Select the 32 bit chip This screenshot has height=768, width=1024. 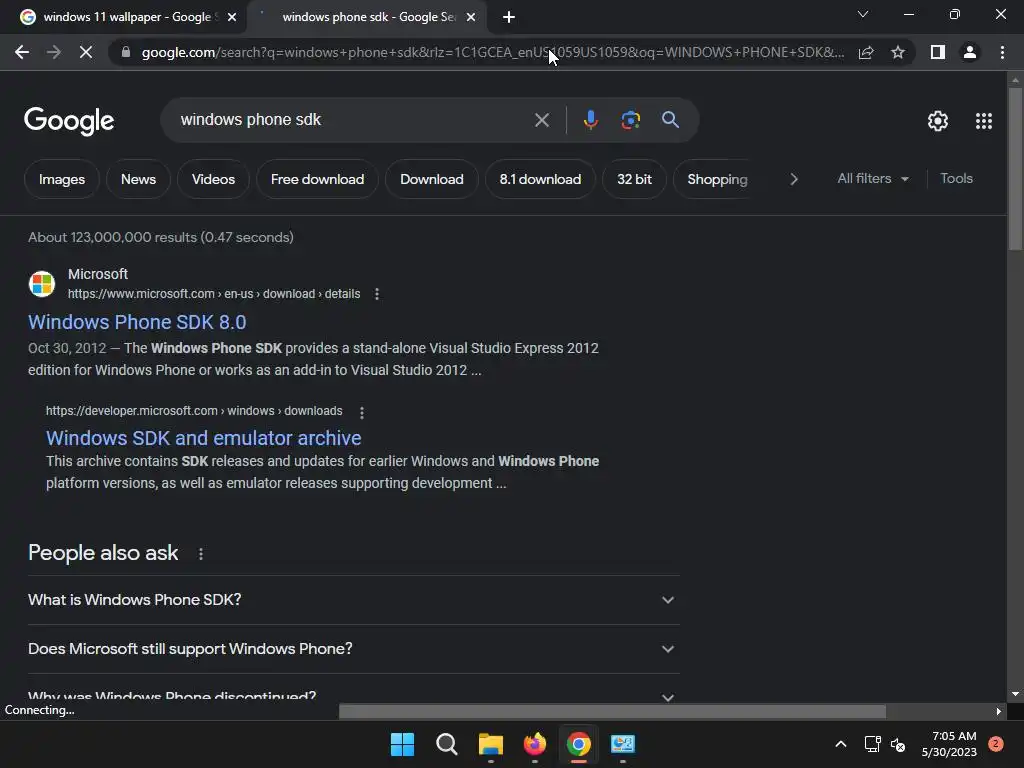tap(634, 179)
